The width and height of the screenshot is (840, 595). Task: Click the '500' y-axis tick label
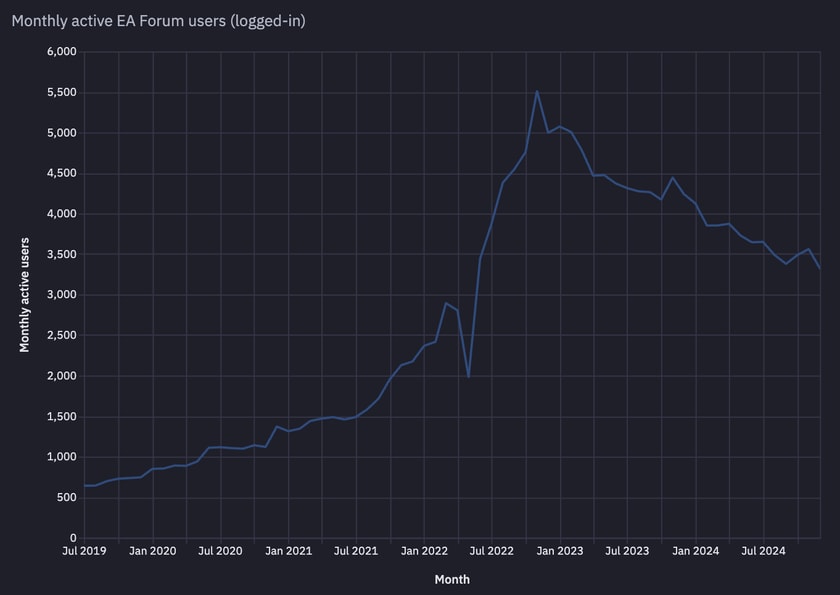pyautogui.click(x=66, y=498)
